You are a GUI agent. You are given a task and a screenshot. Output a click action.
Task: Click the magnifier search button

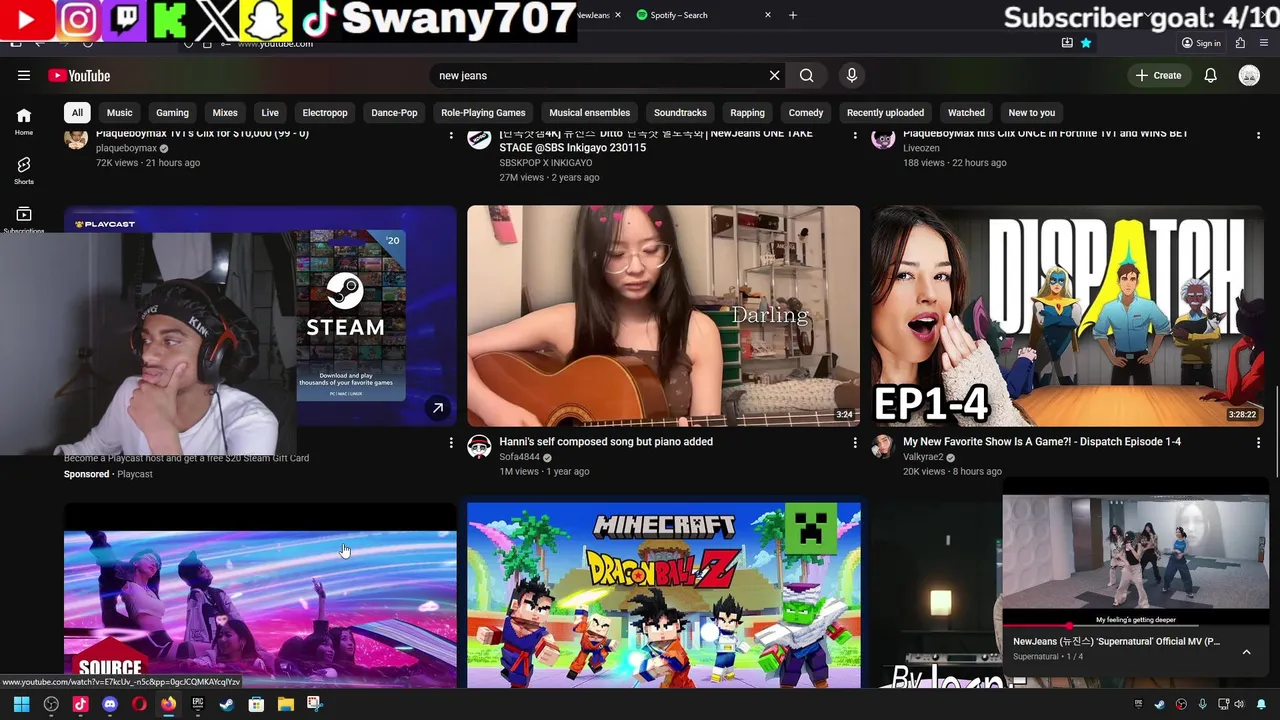coord(807,75)
